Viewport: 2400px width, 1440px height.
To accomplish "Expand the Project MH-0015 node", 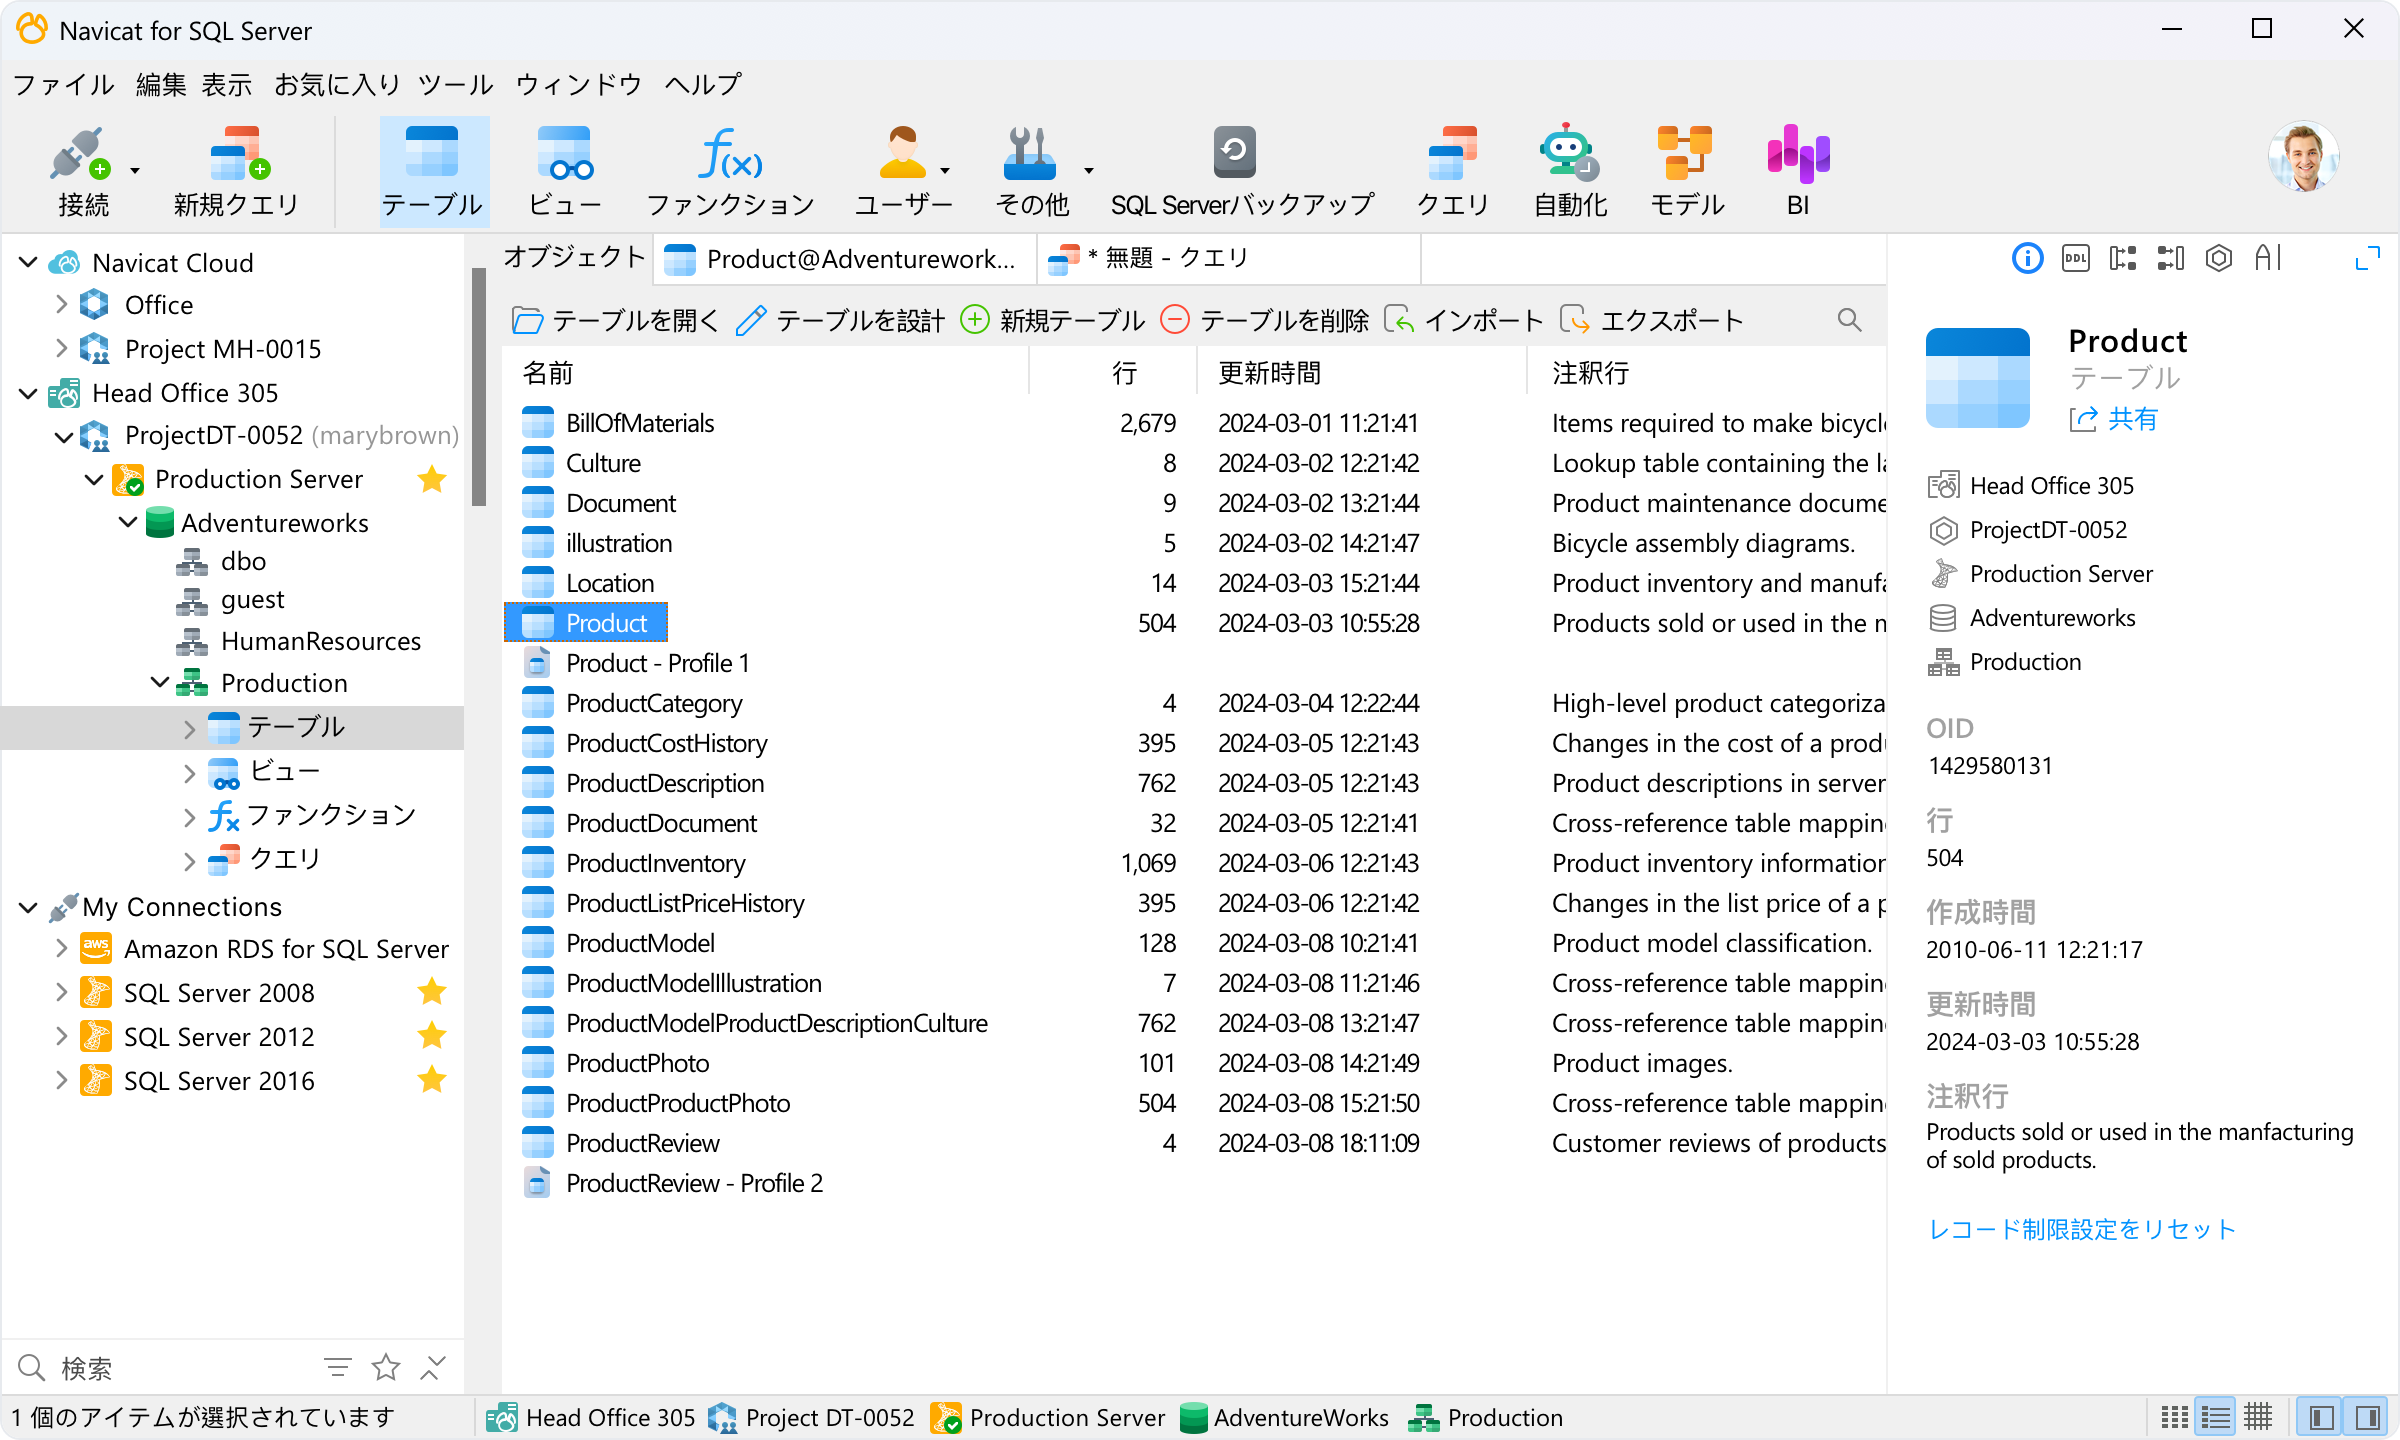I will click(61, 348).
